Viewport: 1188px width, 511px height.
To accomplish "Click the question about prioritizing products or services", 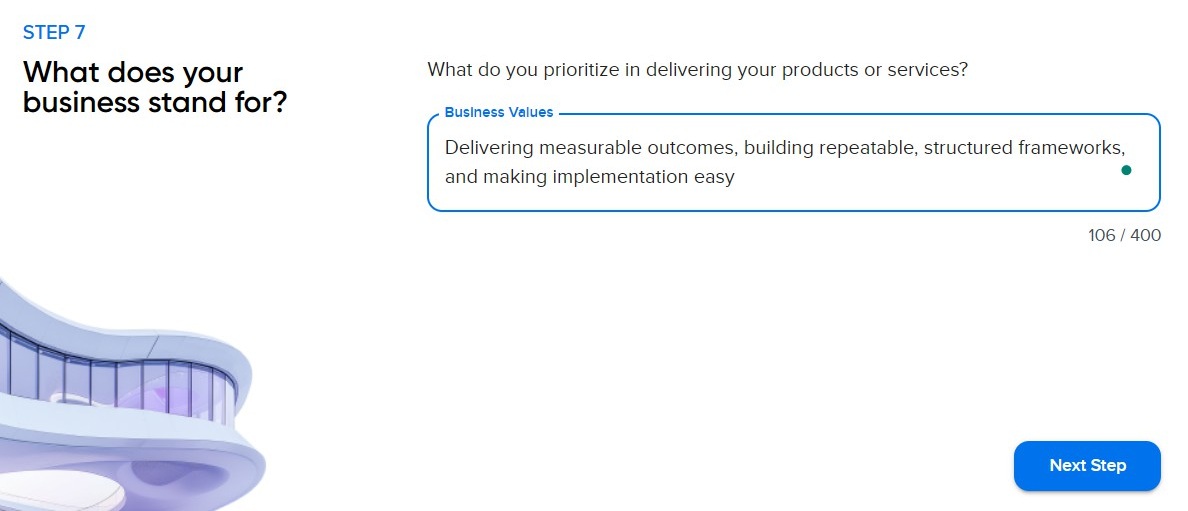I will (x=697, y=70).
